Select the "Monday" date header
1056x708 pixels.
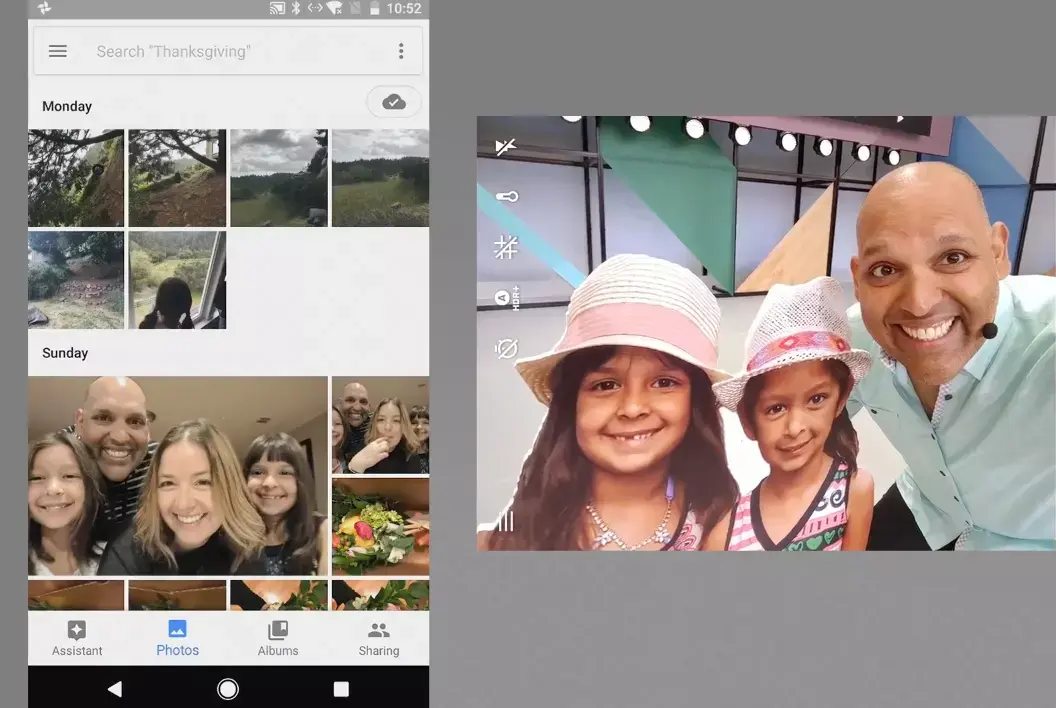click(67, 106)
